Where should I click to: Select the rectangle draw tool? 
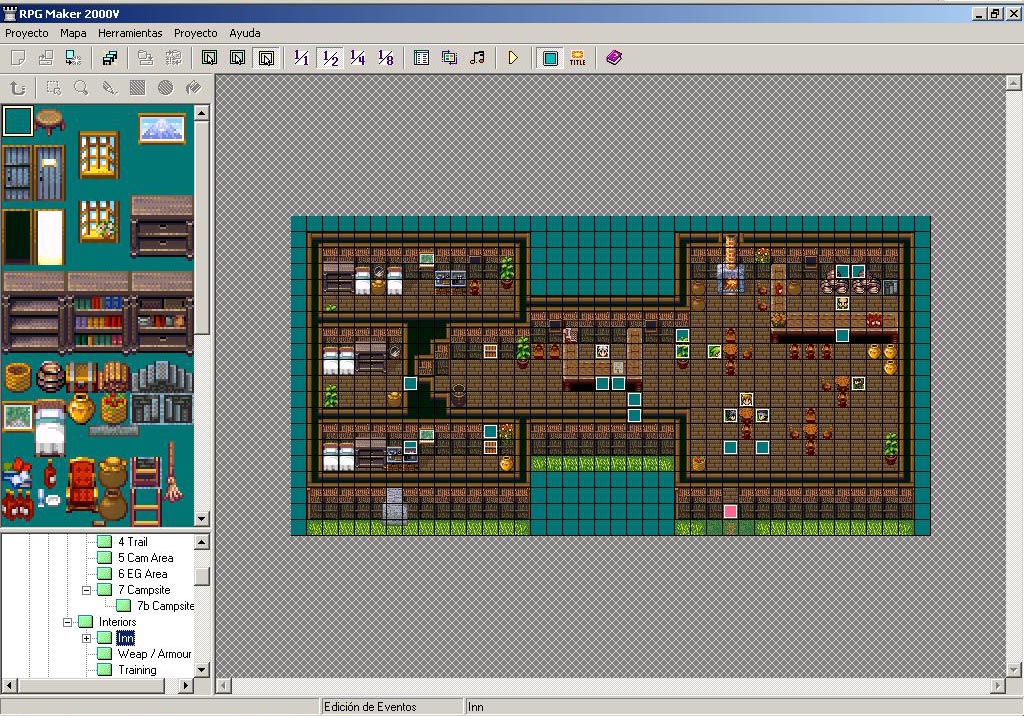pos(137,88)
